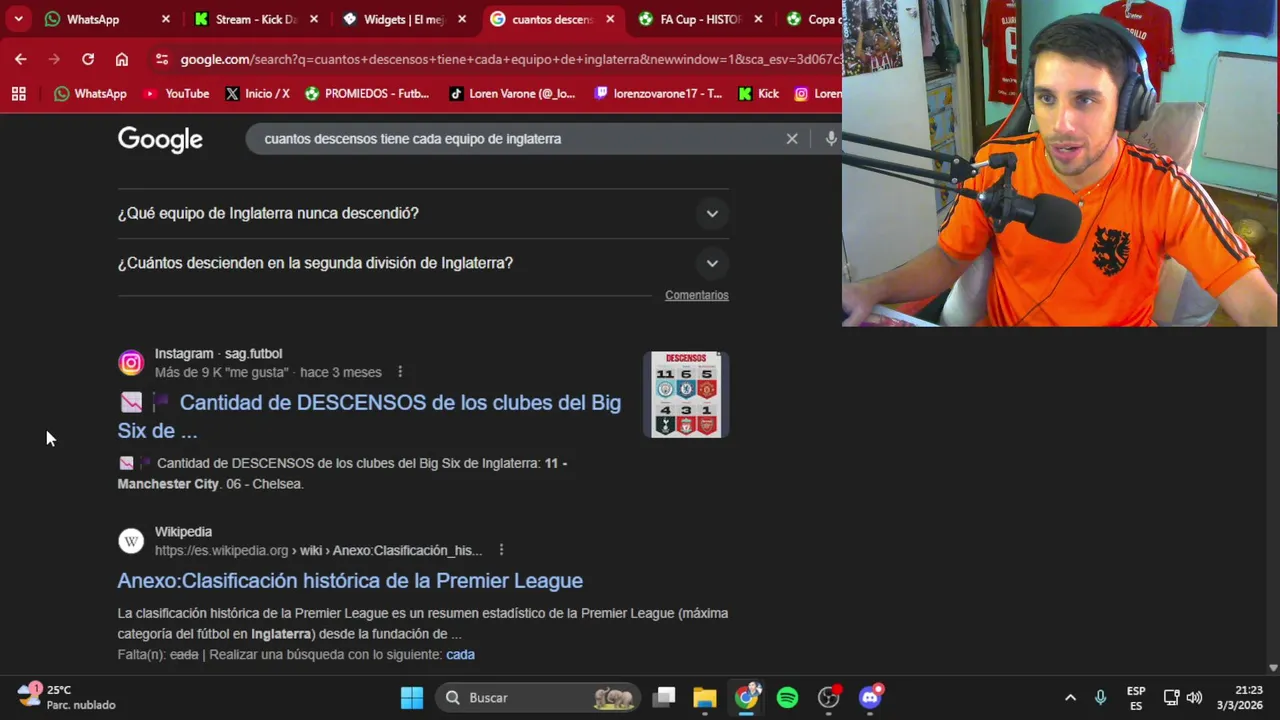Click page scrollbar down arrow
Screen dimensions: 1280x720
pos(1273,667)
